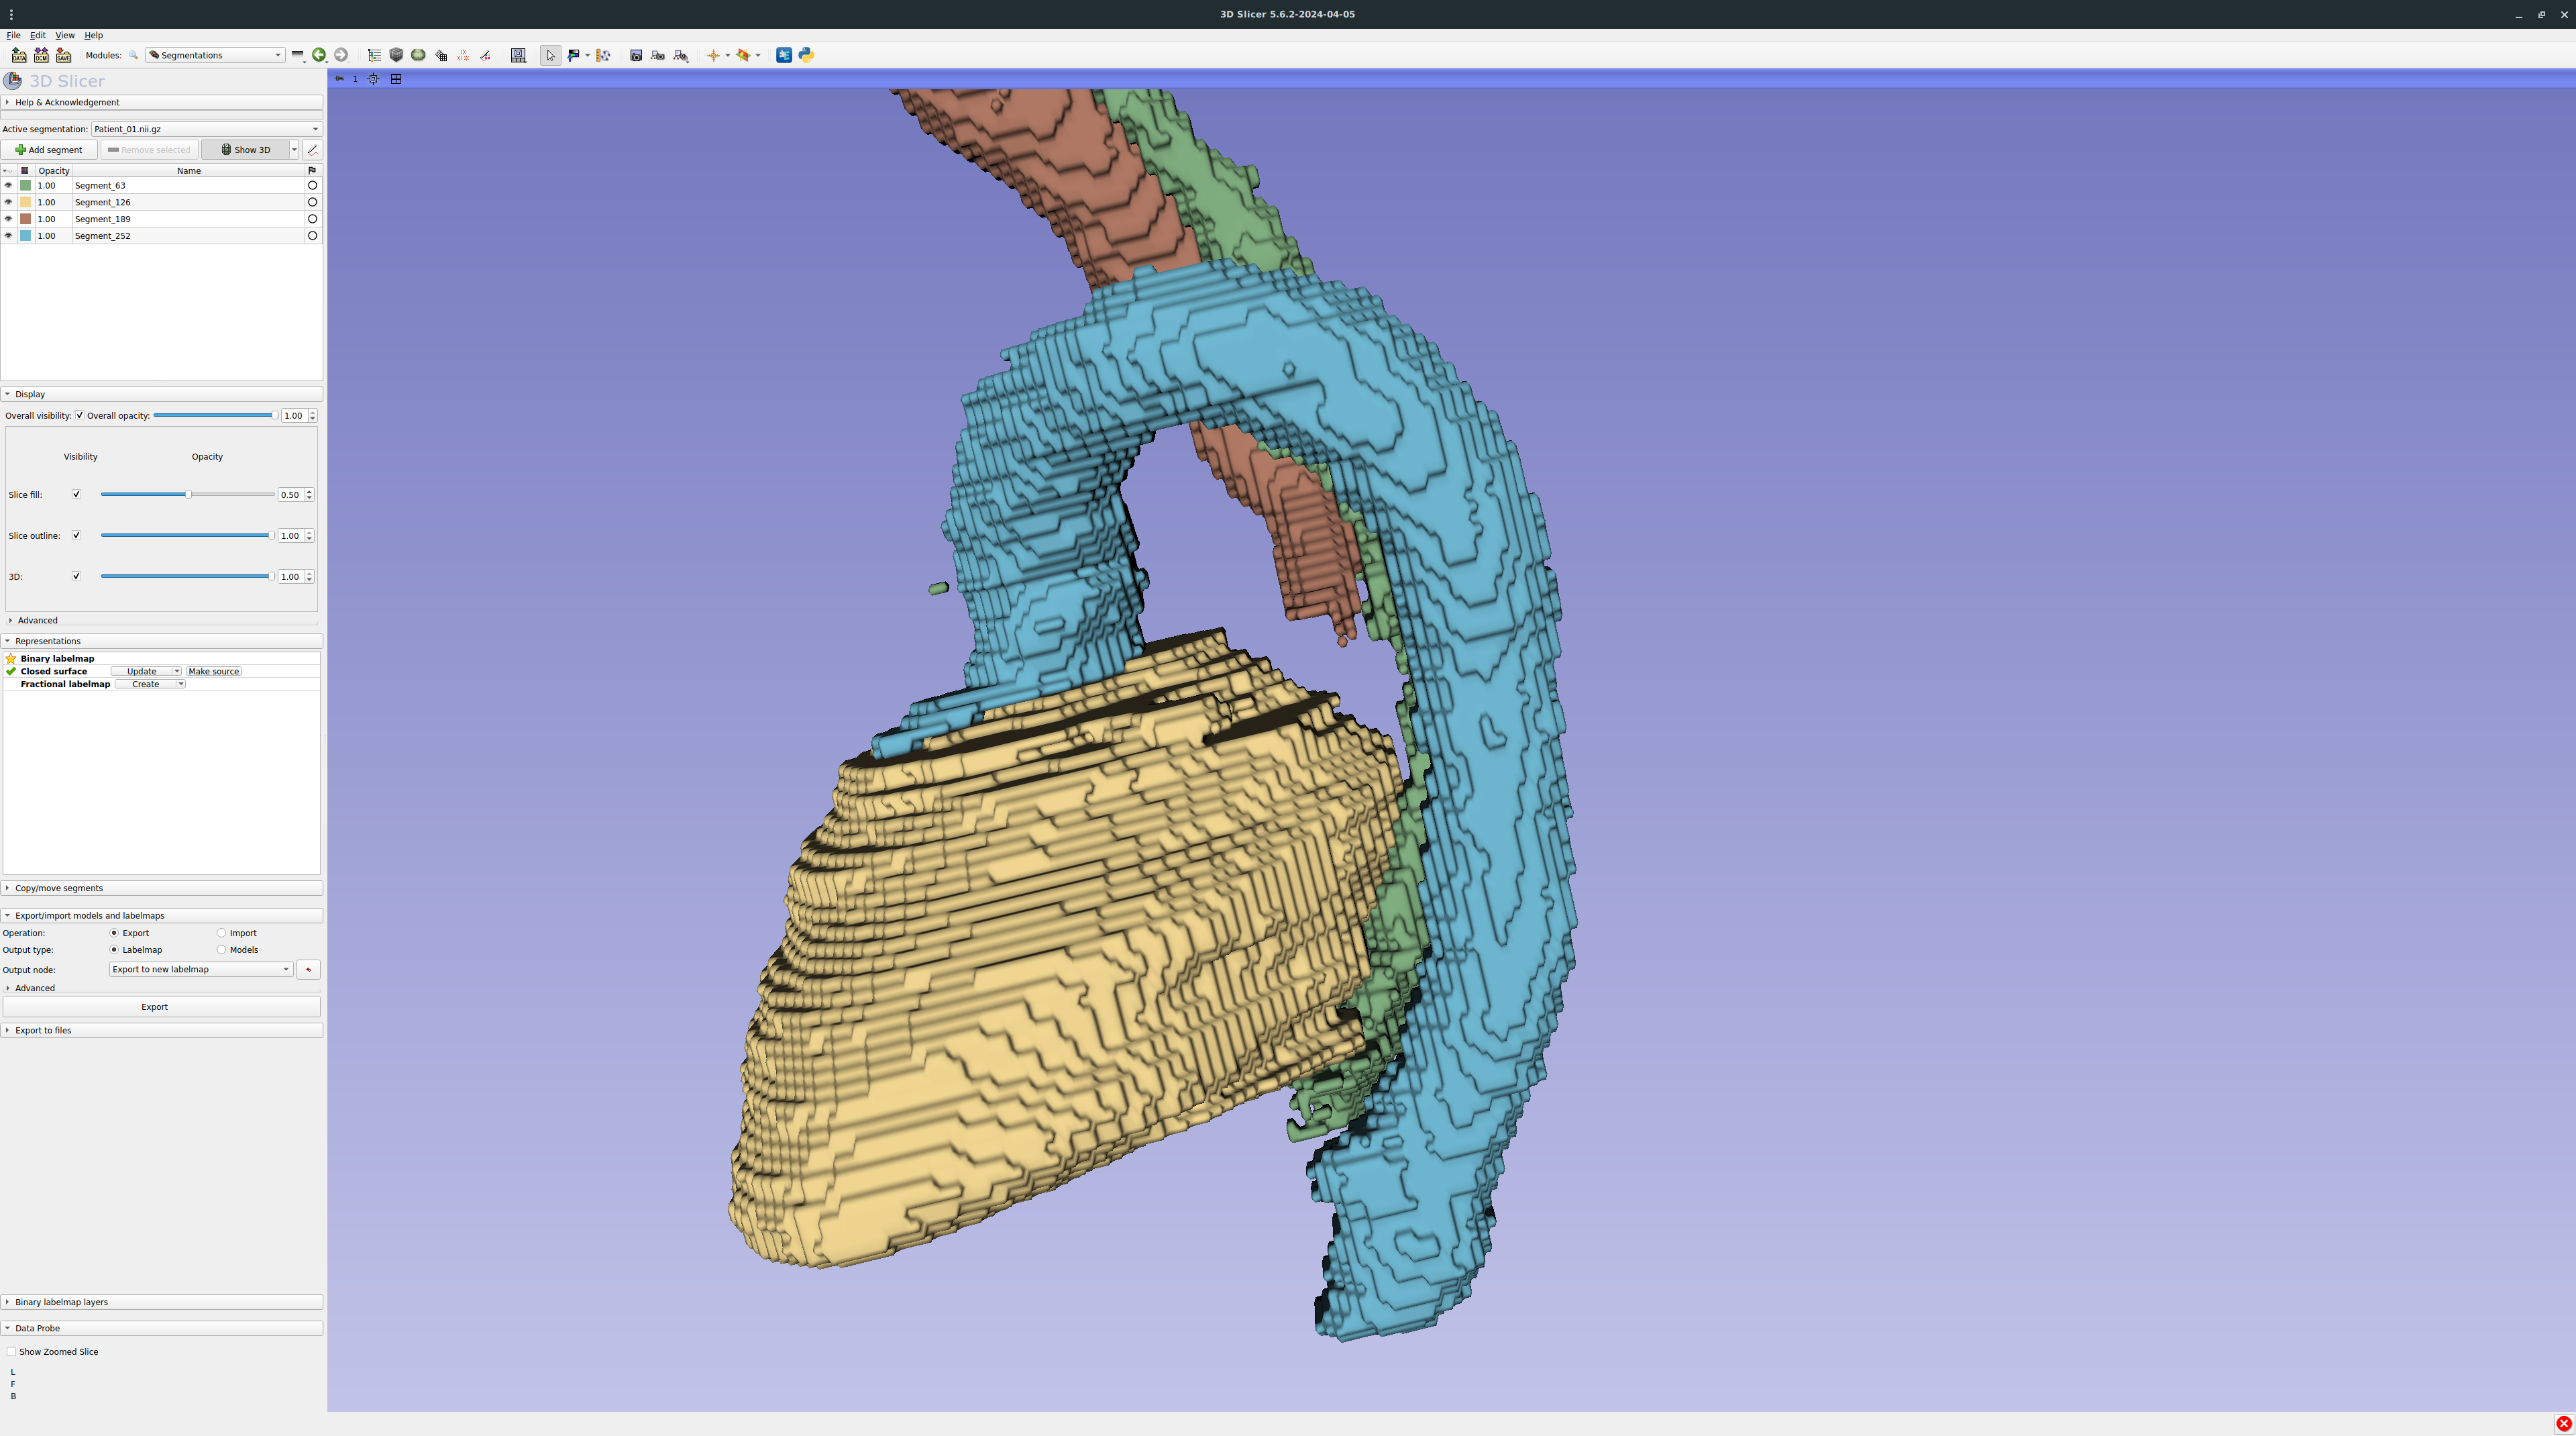The width and height of the screenshot is (2576, 1436).
Task: Open the Python console icon
Action: [806, 55]
